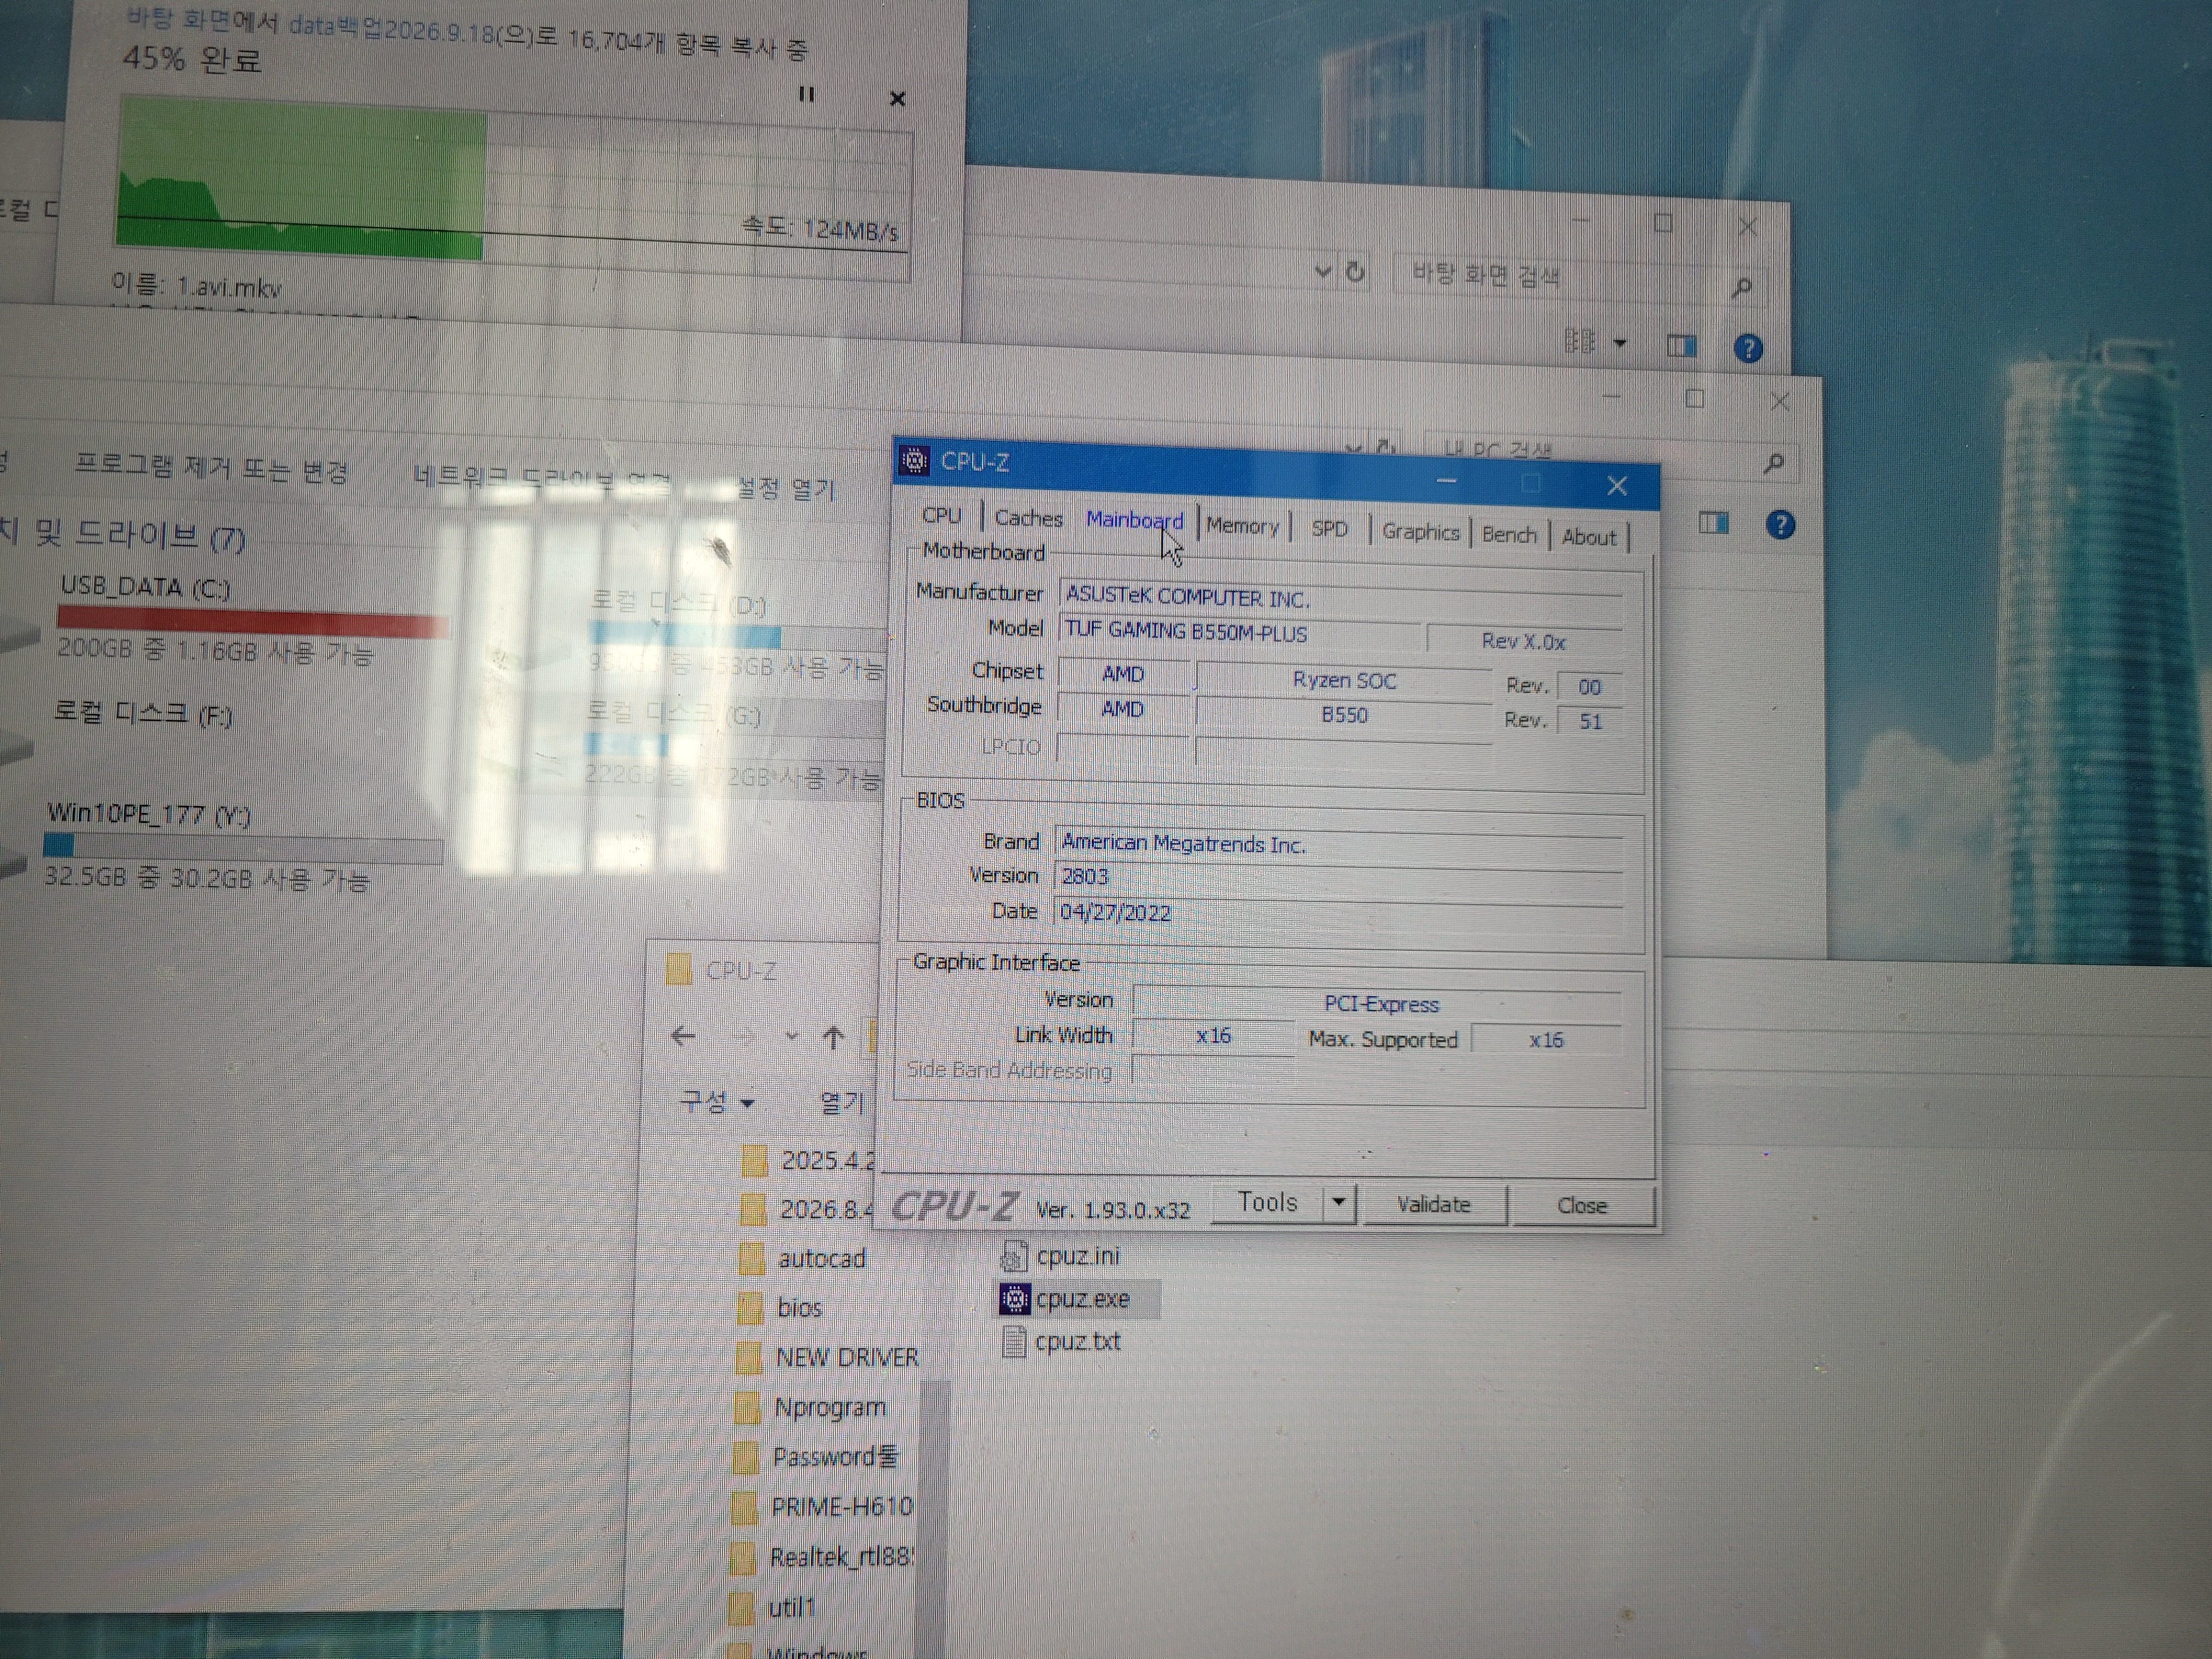Open the Graphics tab in CPU-Z

[1420, 532]
